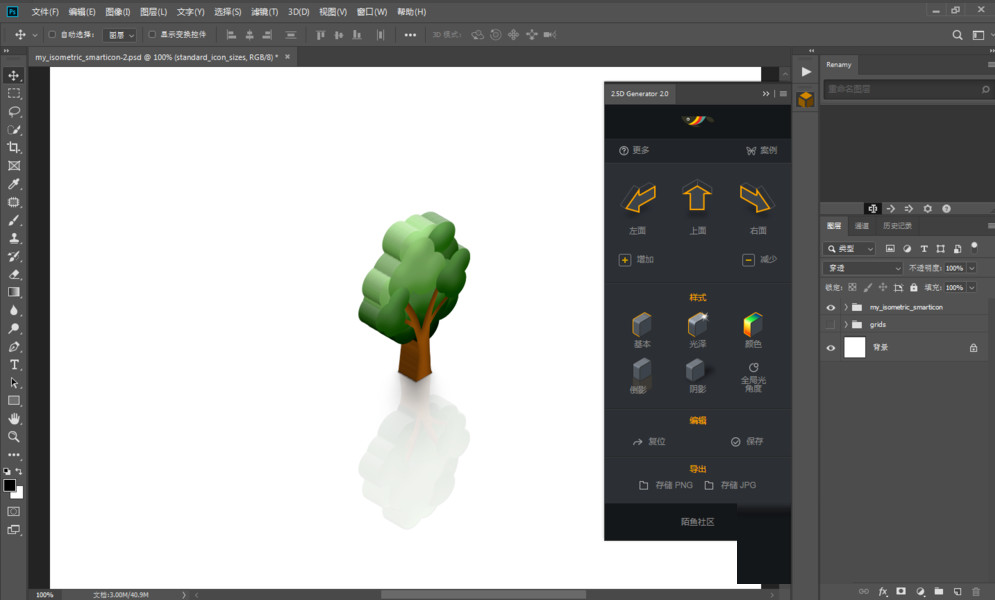Select the Eraser tool
Screen dimensions: 995x600
(x=13, y=275)
